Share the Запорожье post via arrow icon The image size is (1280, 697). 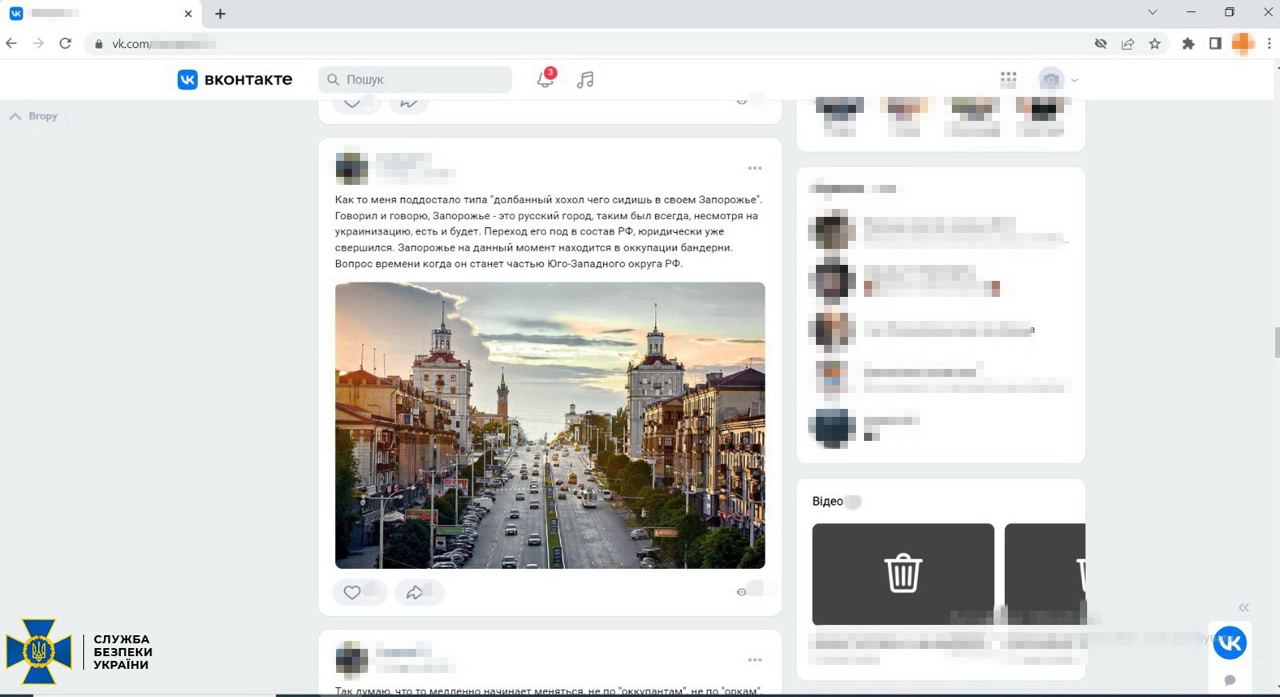click(413, 592)
